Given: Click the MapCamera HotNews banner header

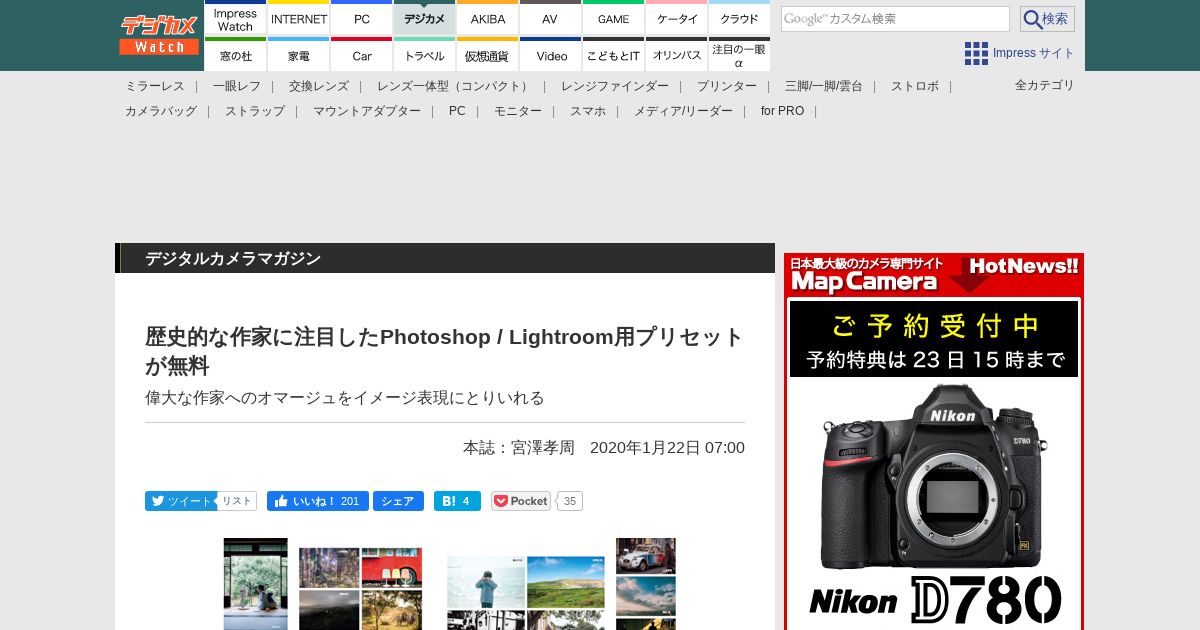Looking at the screenshot, I should (x=934, y=274).
